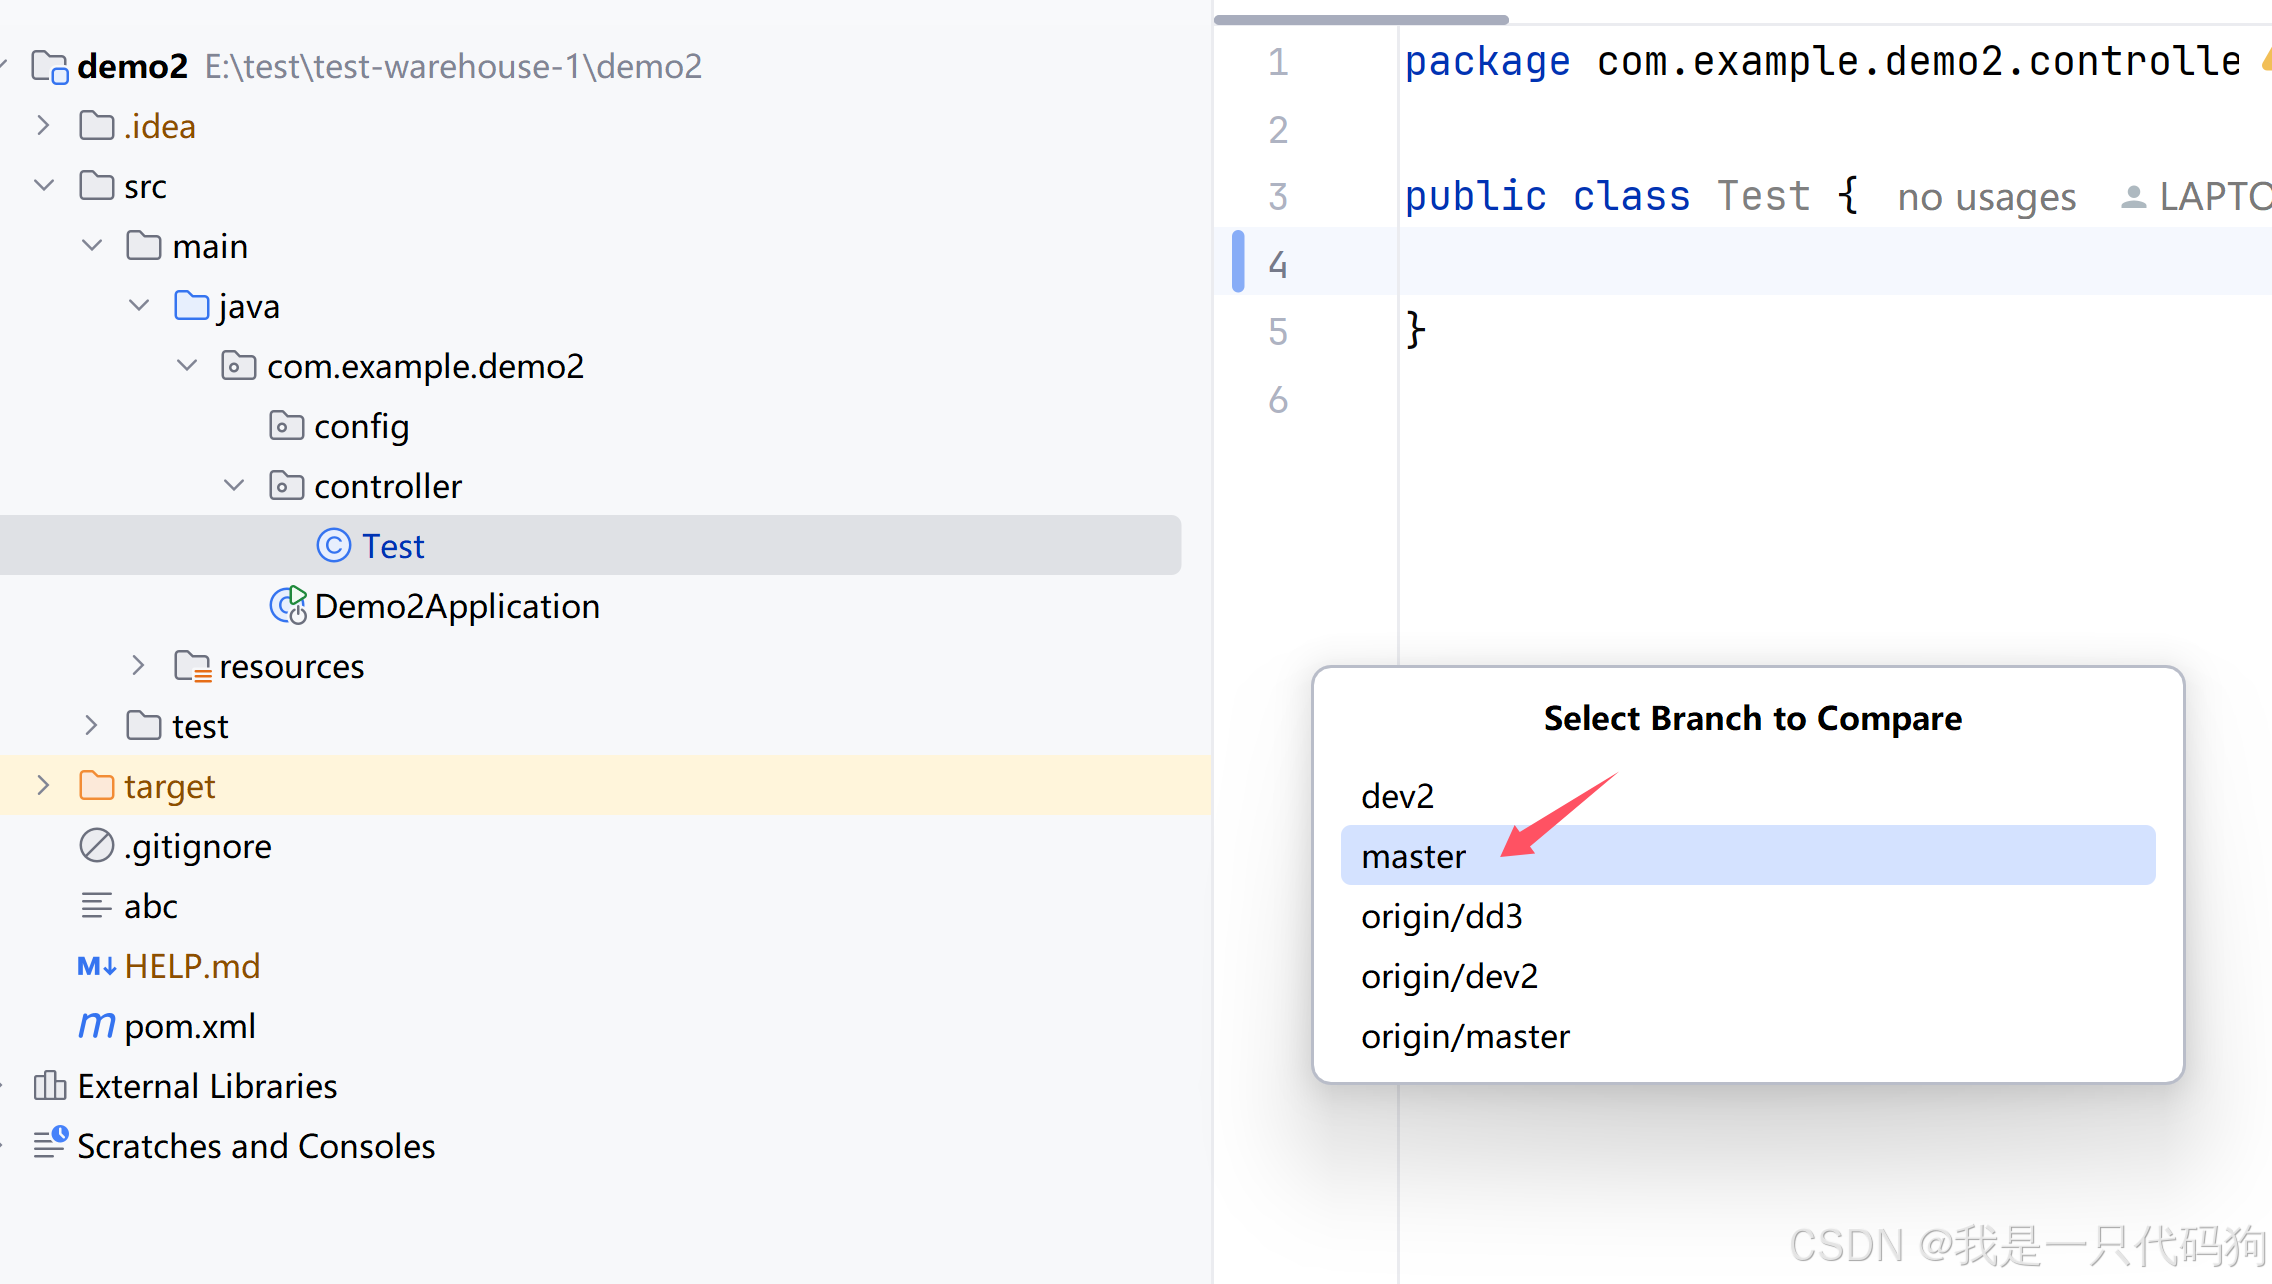
Task: Expand the .idea folder
Action: pos(43,126)
